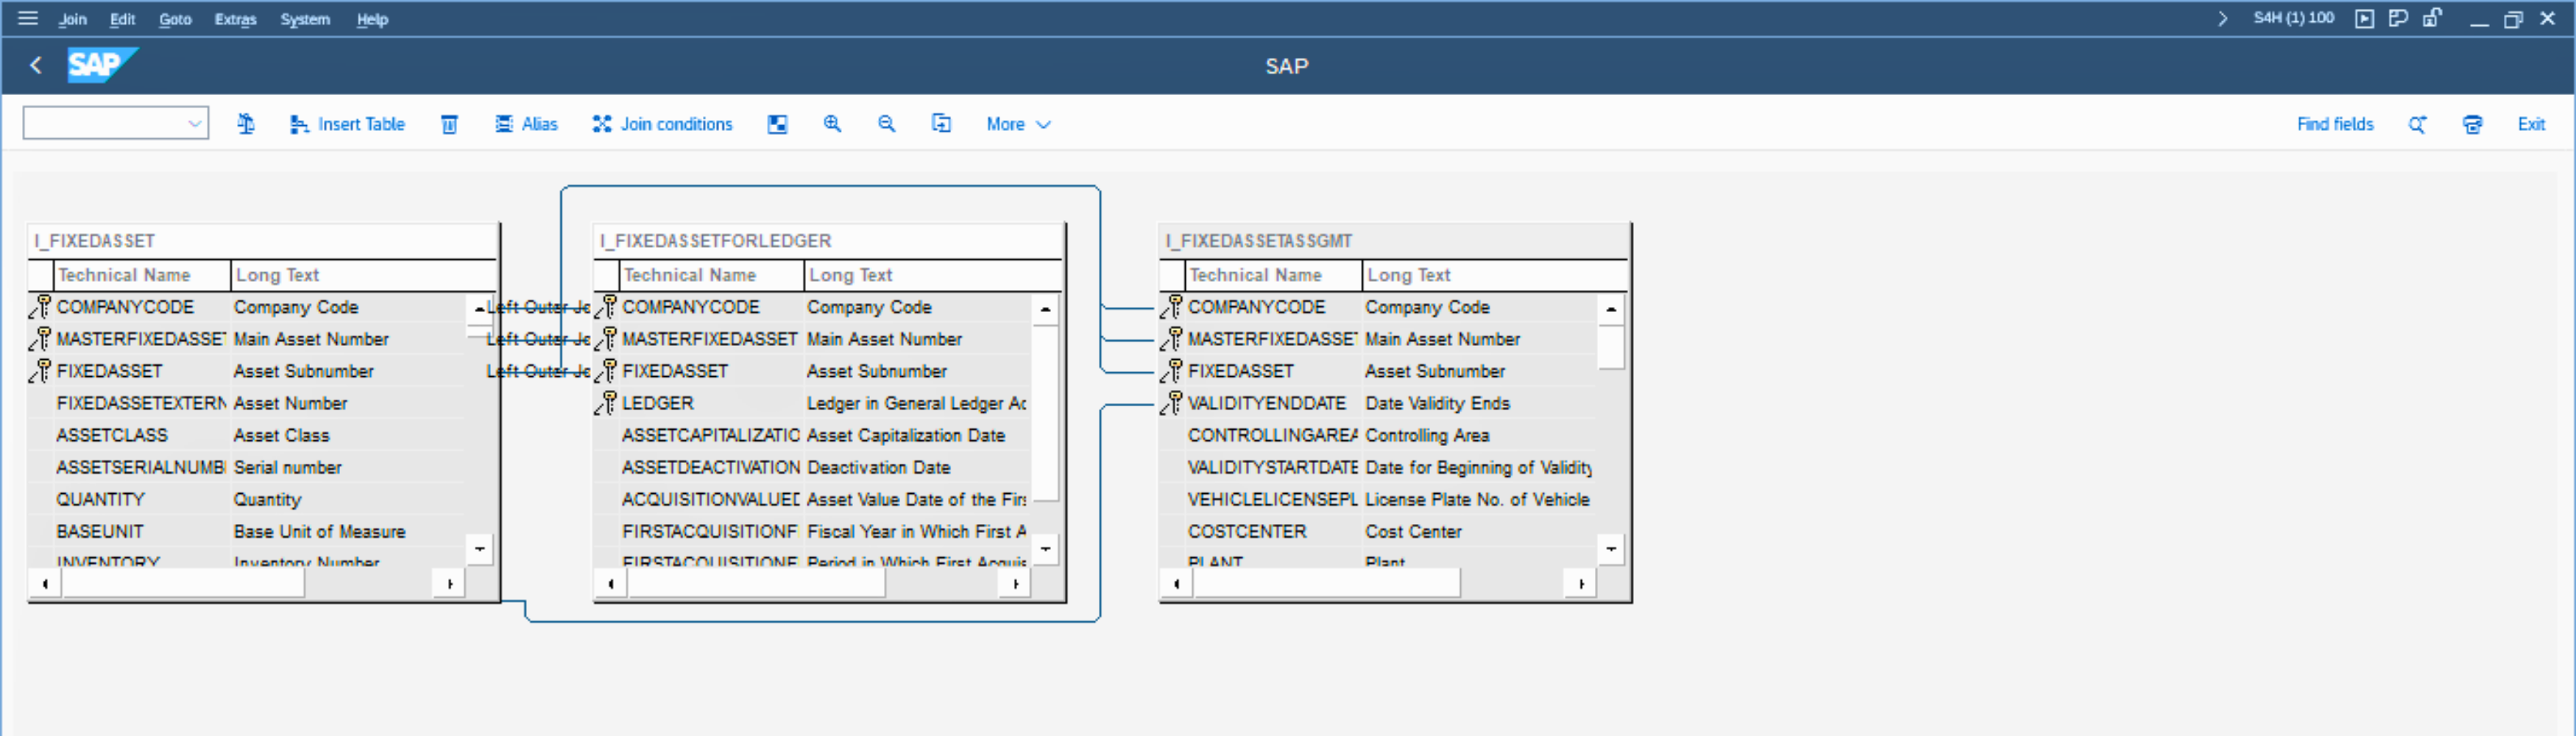The image size is (2576, 736).
Task: Zoom in on the join diagram
Action: point(831,124)
